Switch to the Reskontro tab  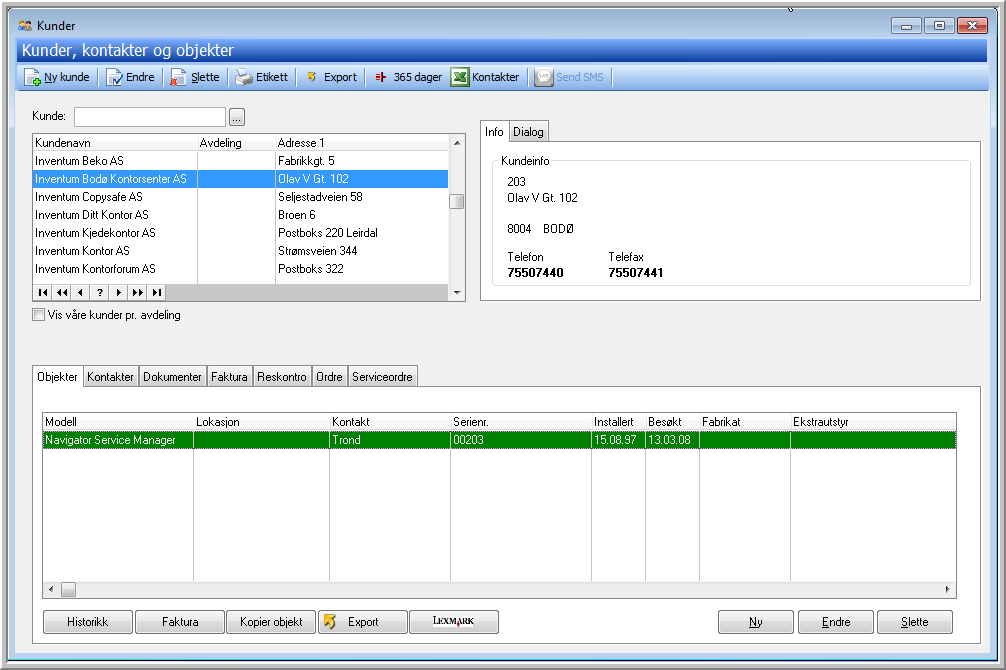click(x=282, y=377)
